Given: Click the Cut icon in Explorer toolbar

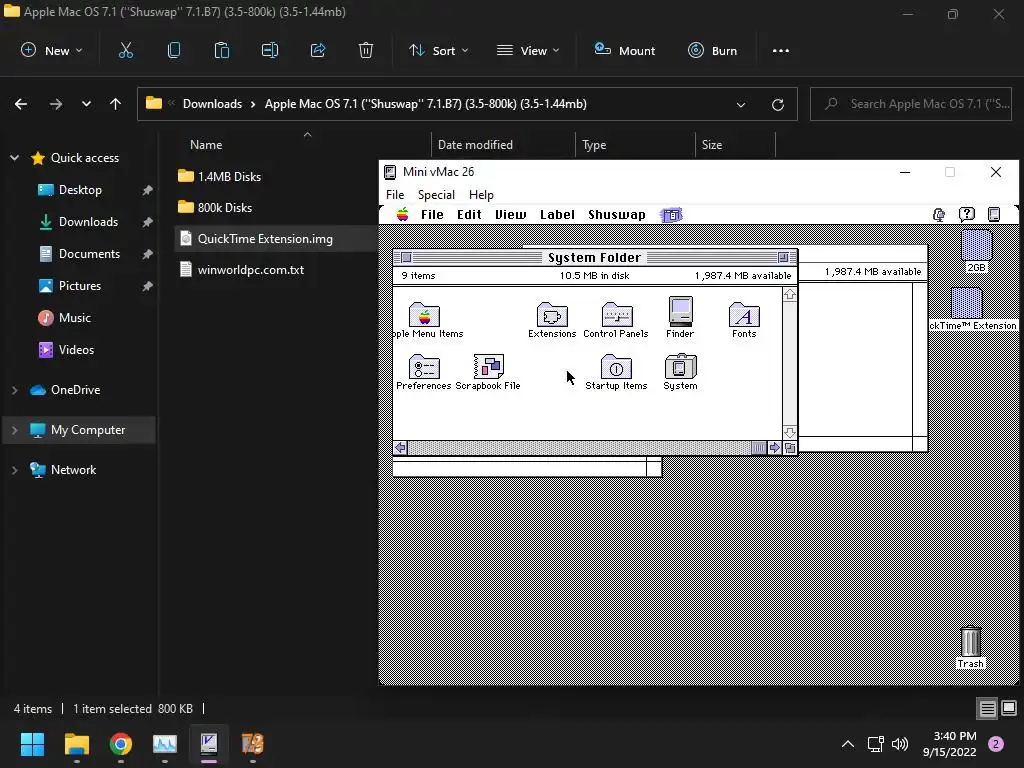Looking at the screenshot, I should pos(125,50).
